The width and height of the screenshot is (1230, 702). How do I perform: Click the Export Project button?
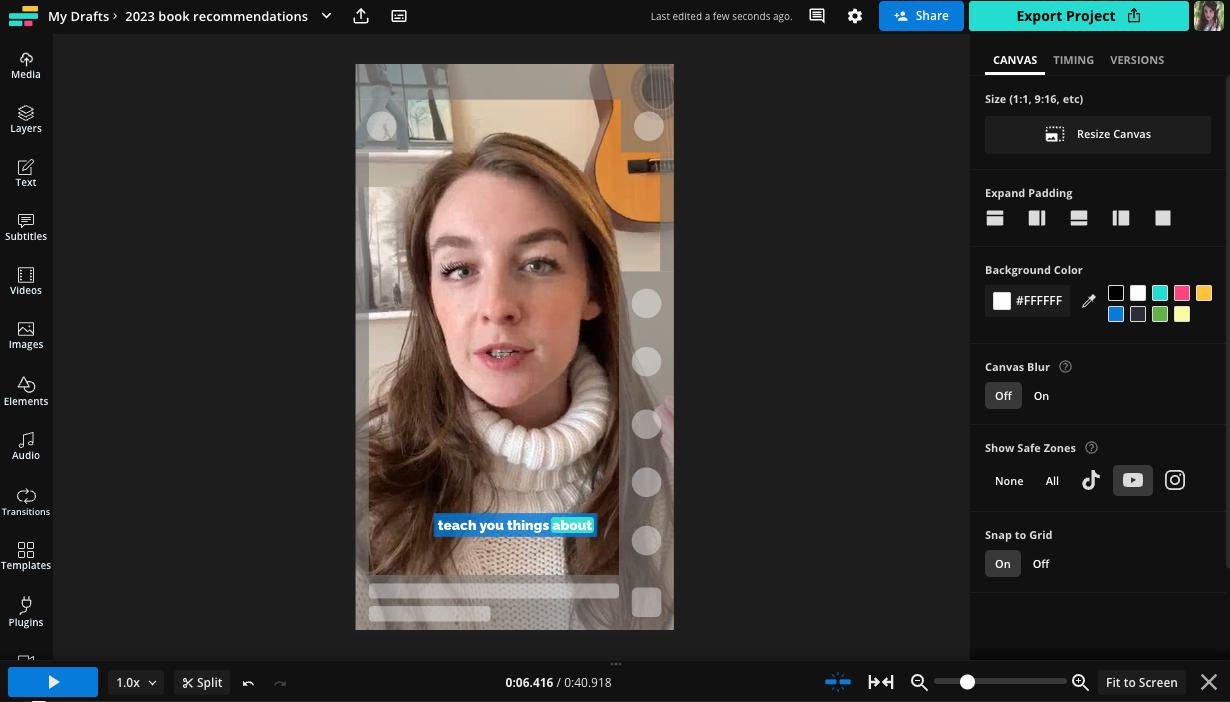pos(1078,16)
